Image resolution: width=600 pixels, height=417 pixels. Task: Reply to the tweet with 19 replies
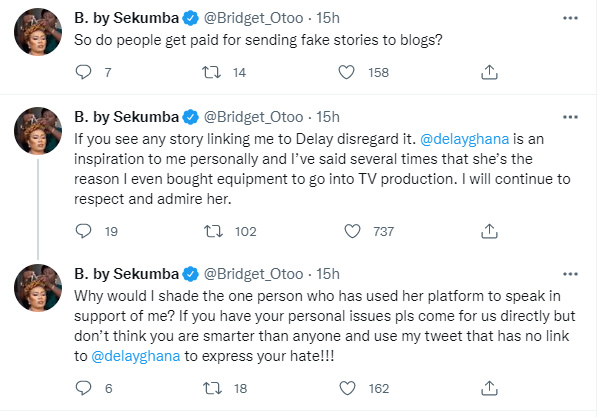tap(83, 231)
